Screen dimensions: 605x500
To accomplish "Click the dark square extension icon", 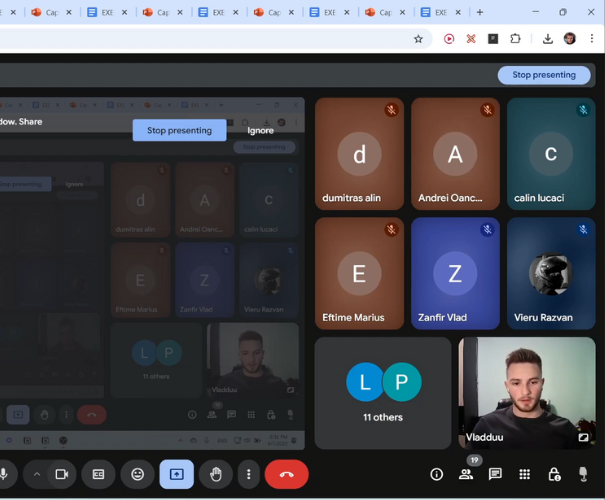I will [x=493, y=39].
